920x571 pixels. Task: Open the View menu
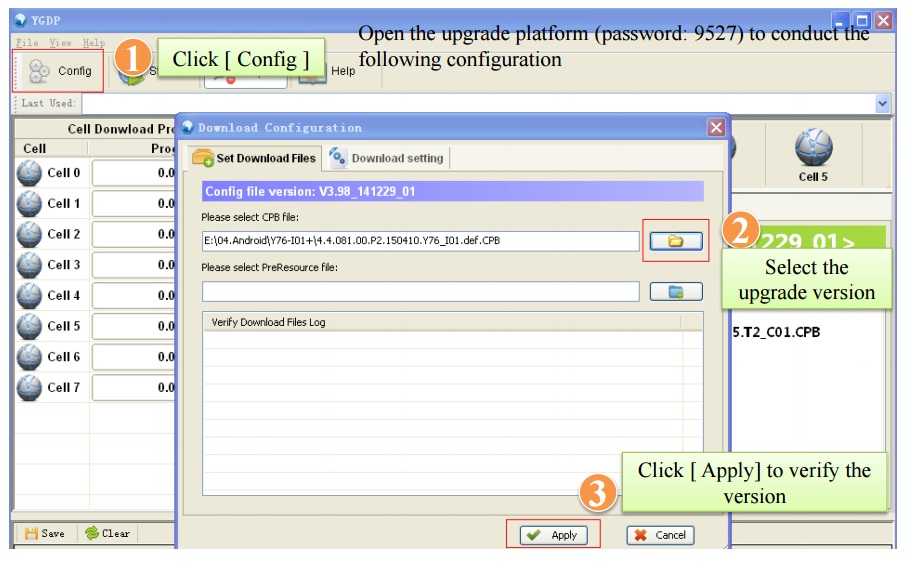point(60,43)
